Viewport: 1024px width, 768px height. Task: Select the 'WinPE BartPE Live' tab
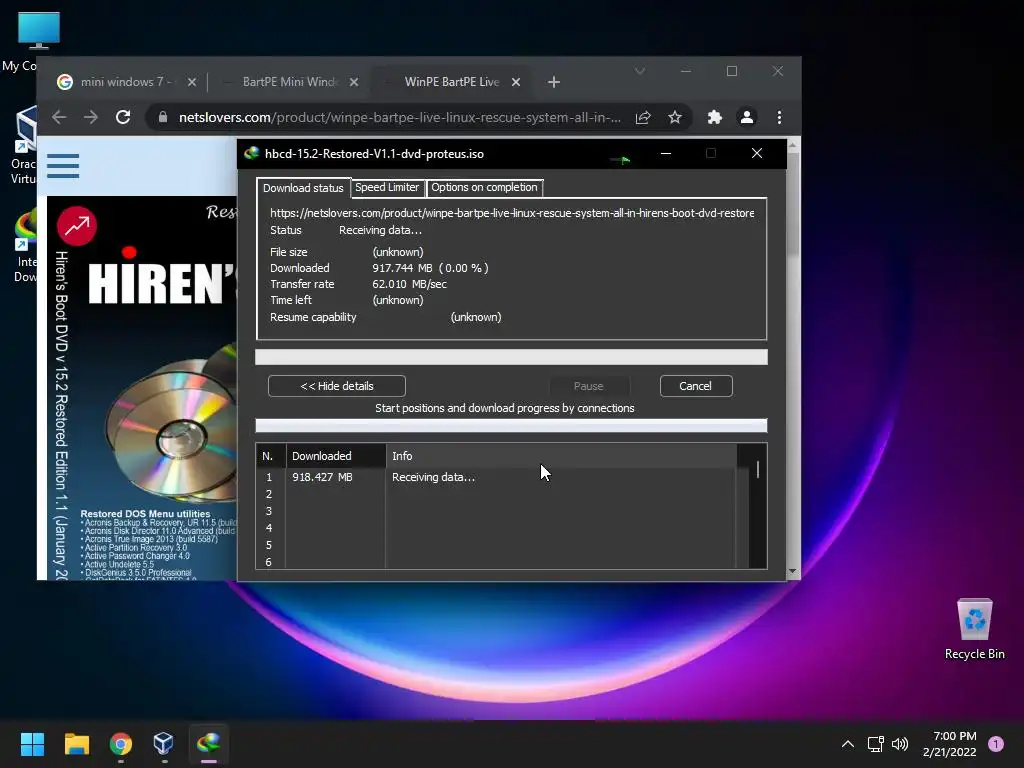click(451, 82)
